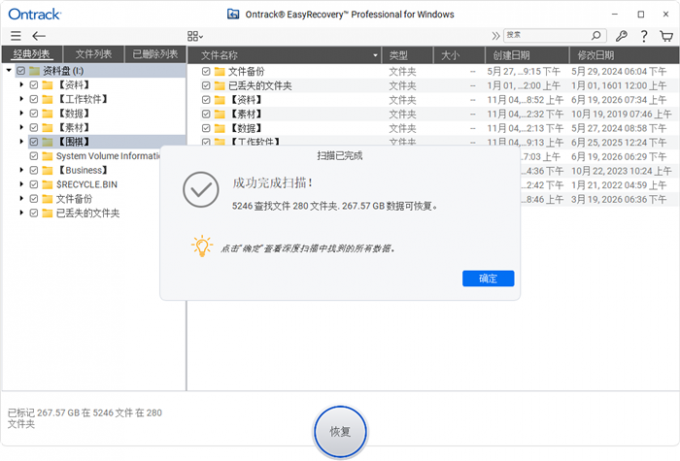This screenshot has width=680, height=461.
Task: Sort by 修改日期 column header
Action: 624,55
